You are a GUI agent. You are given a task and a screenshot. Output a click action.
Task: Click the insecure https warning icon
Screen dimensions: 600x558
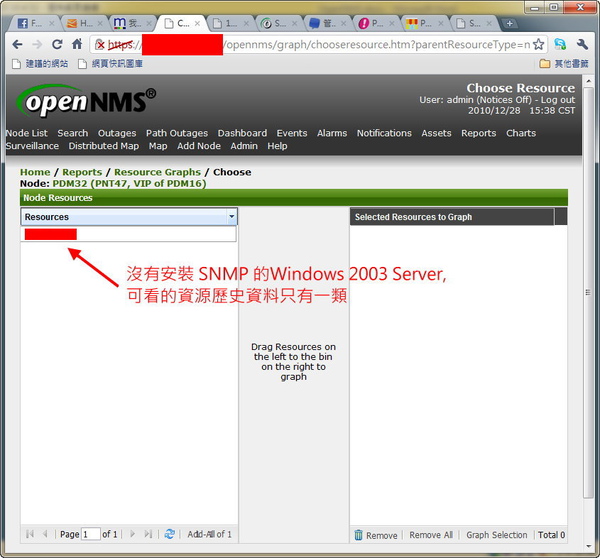(100, 44)
